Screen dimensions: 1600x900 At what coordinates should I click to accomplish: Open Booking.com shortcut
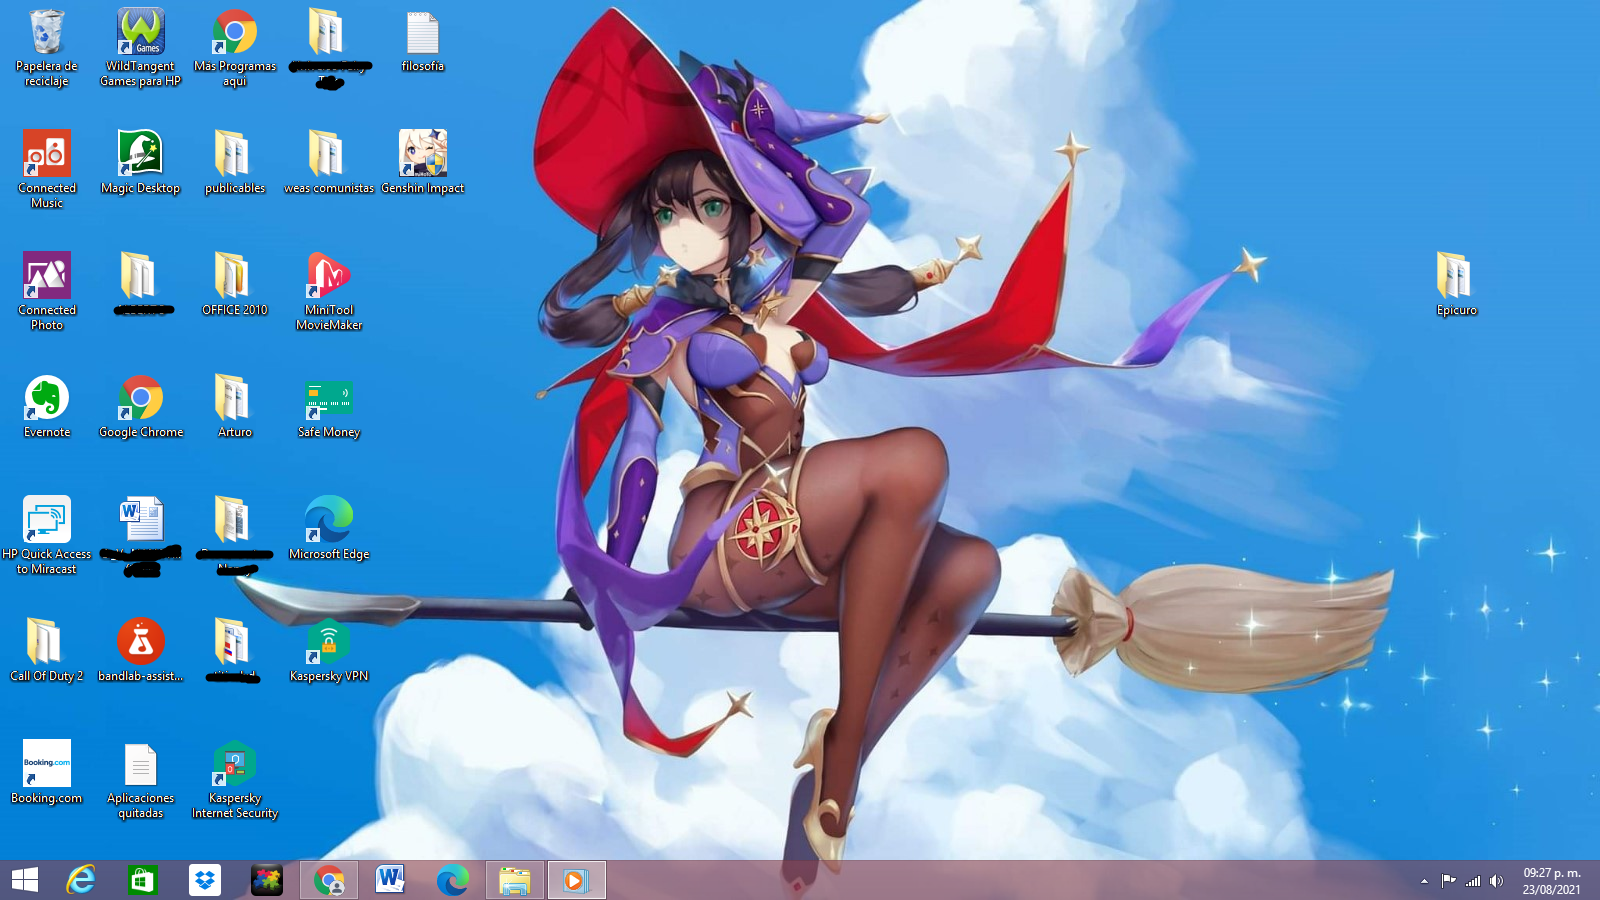pyautogui.click(x=46, y=772)
